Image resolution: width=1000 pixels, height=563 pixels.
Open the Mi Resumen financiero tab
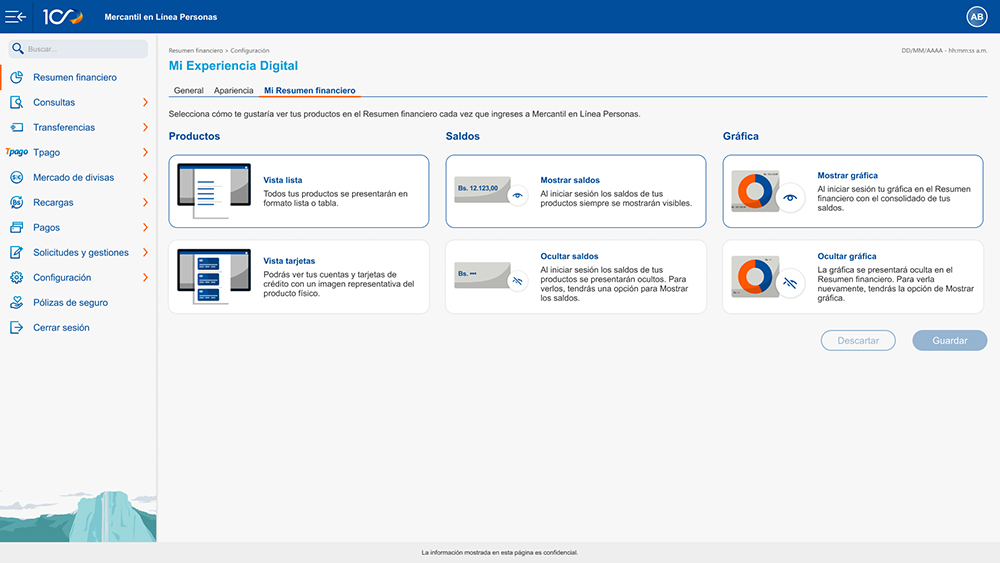click(x=310, y=91)
